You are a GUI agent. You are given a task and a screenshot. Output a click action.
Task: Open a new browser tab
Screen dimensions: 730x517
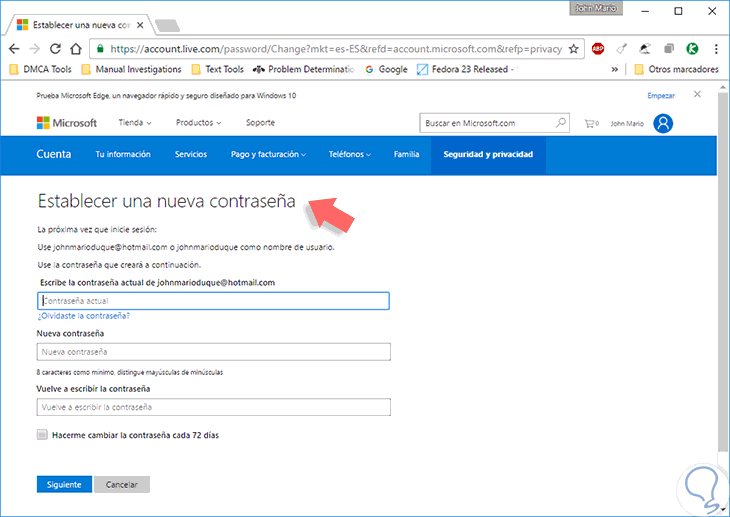(x=167, y=26)
